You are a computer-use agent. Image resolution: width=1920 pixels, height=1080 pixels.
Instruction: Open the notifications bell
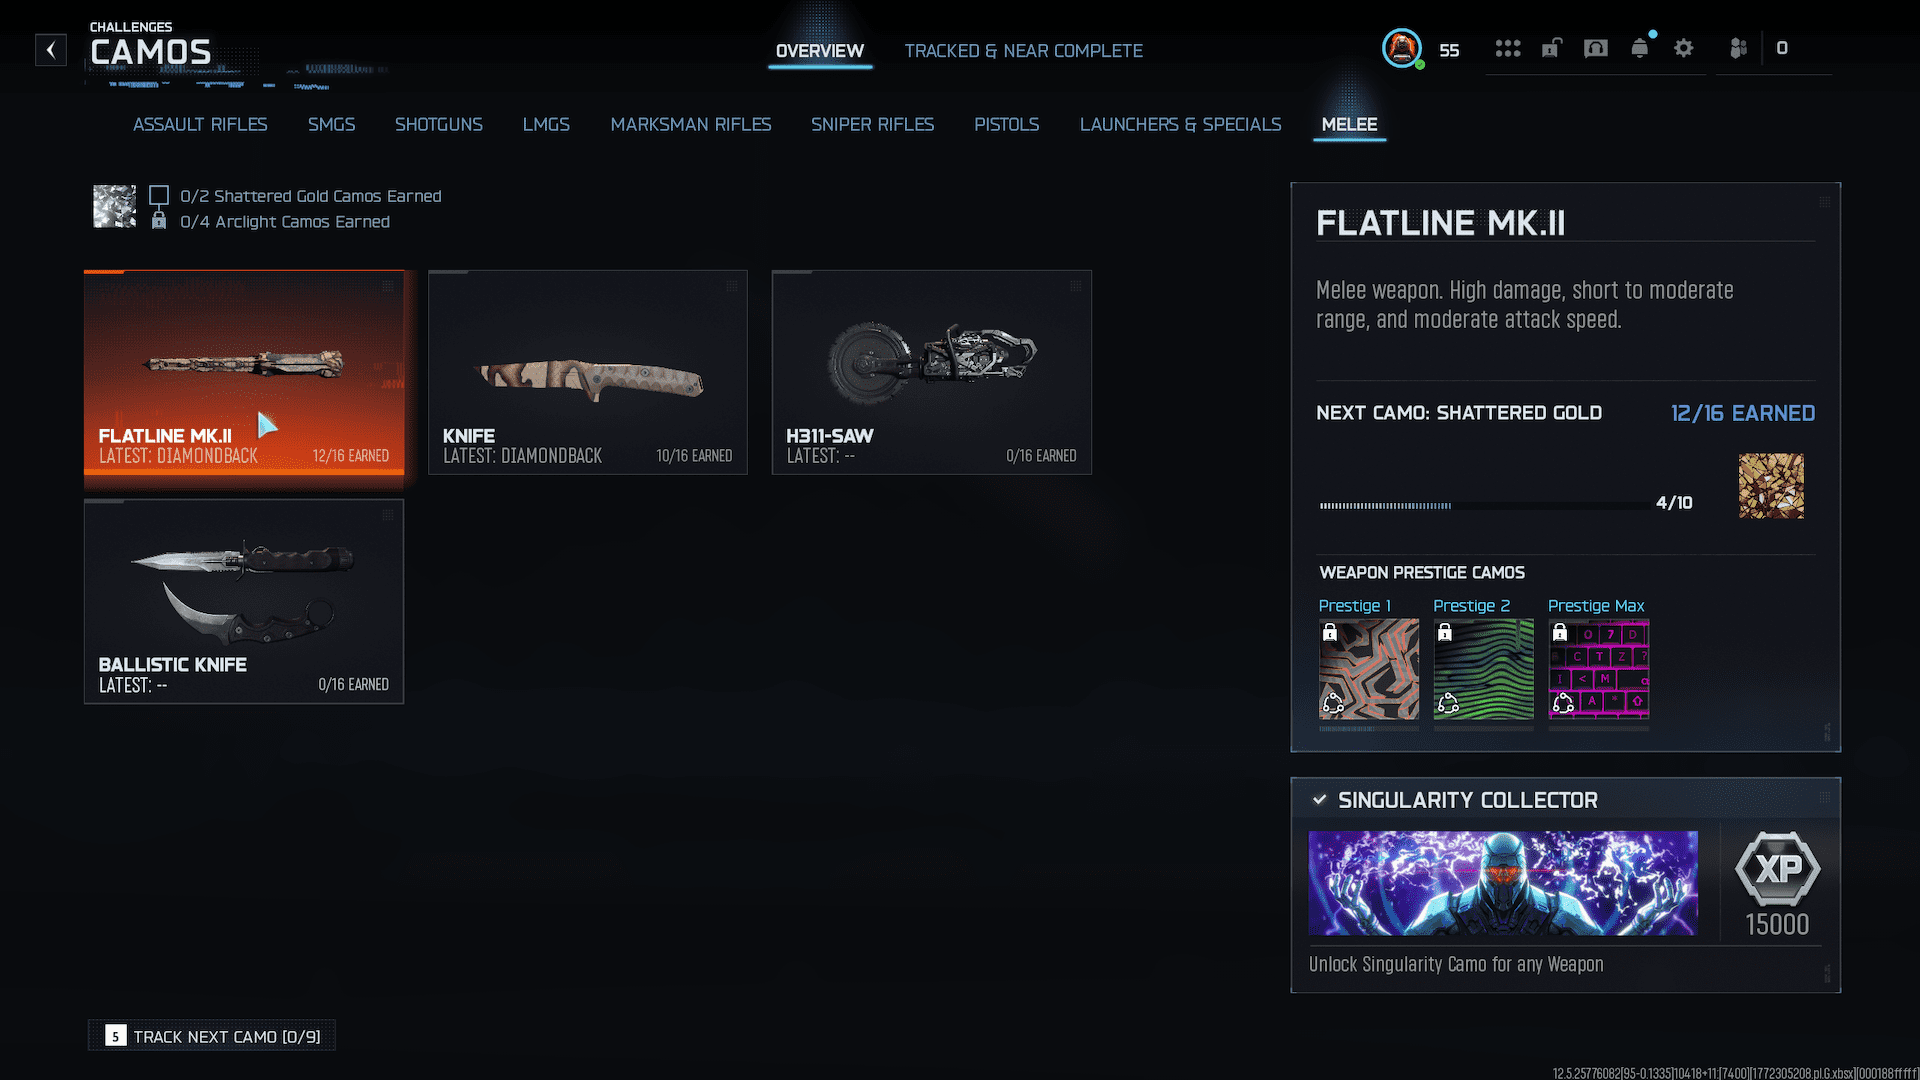pos(1640,48)
